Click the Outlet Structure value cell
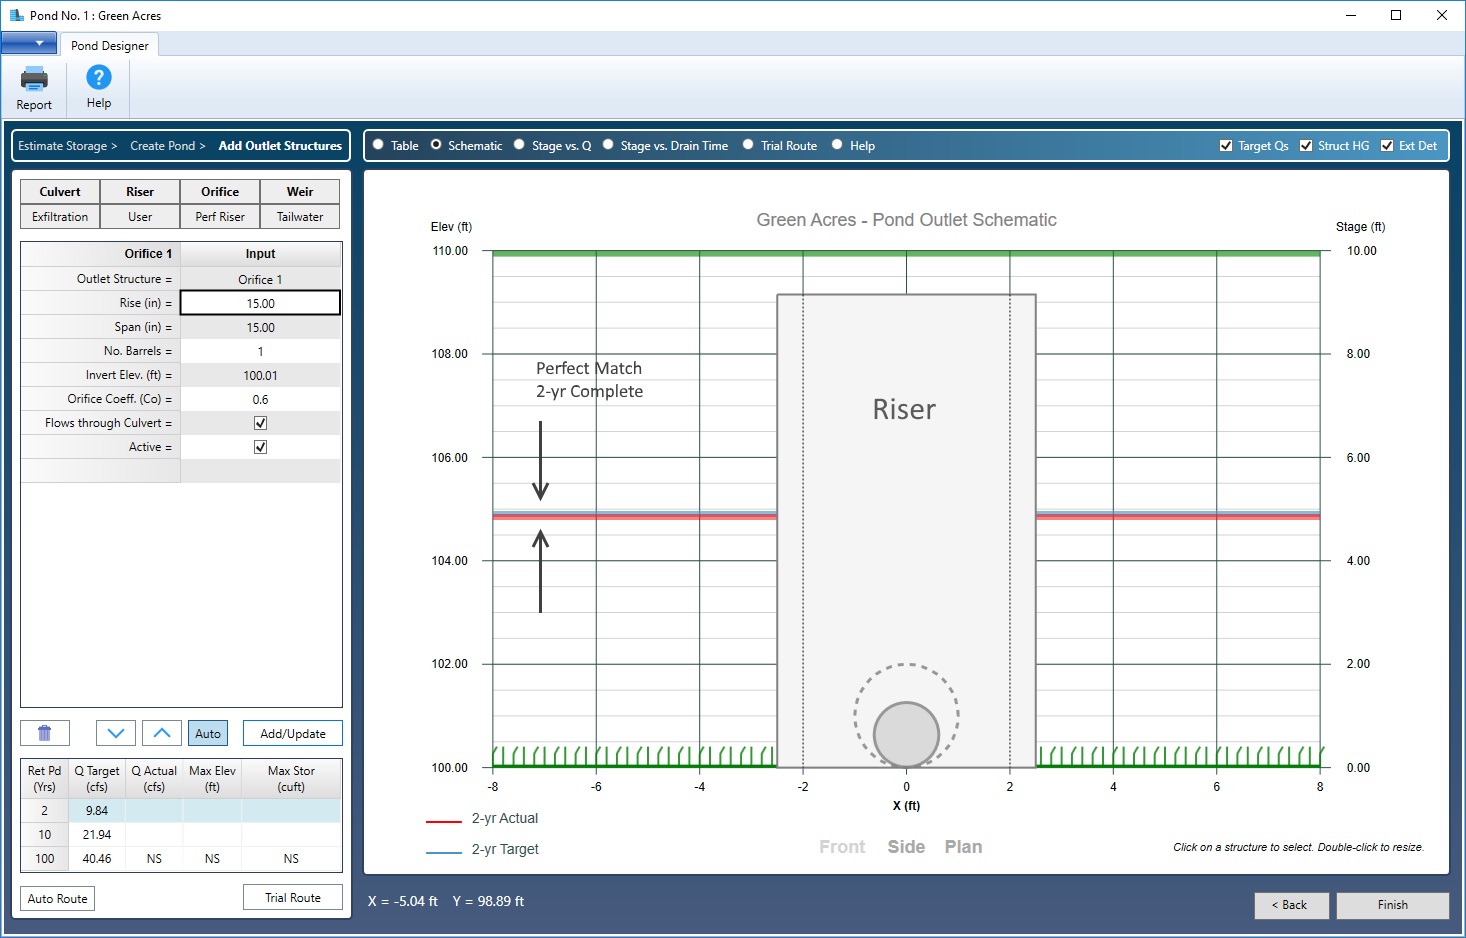 click(x=261, y=279)
